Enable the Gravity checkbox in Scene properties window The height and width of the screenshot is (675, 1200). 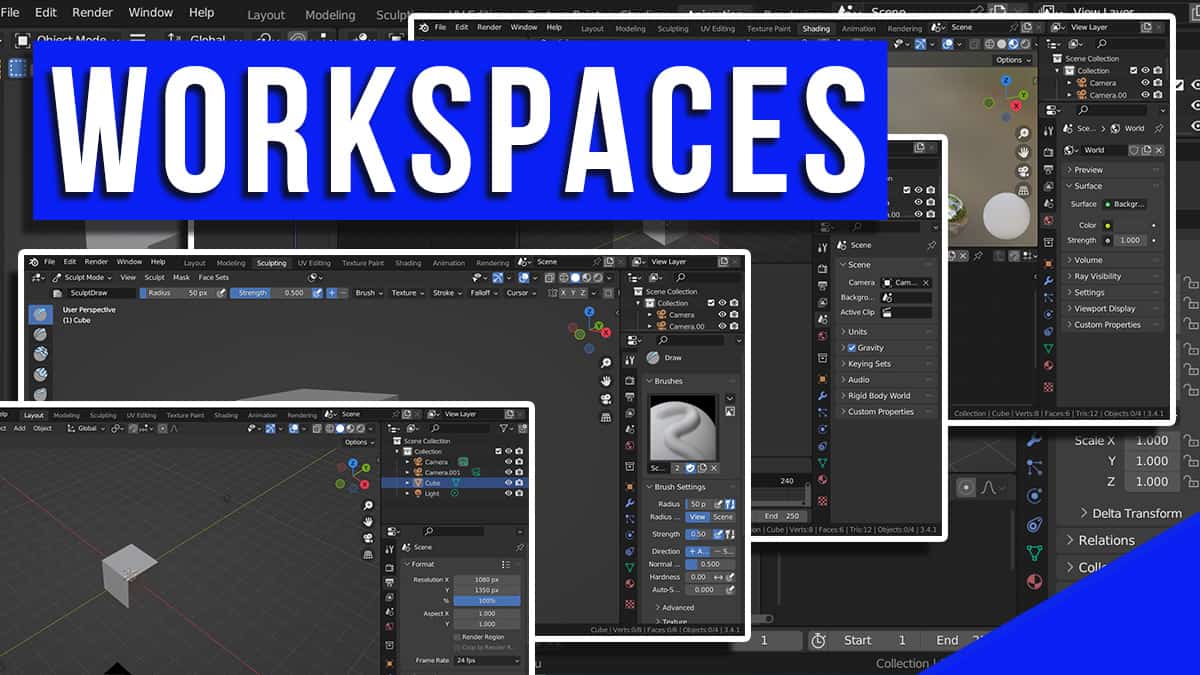point(852,348)
